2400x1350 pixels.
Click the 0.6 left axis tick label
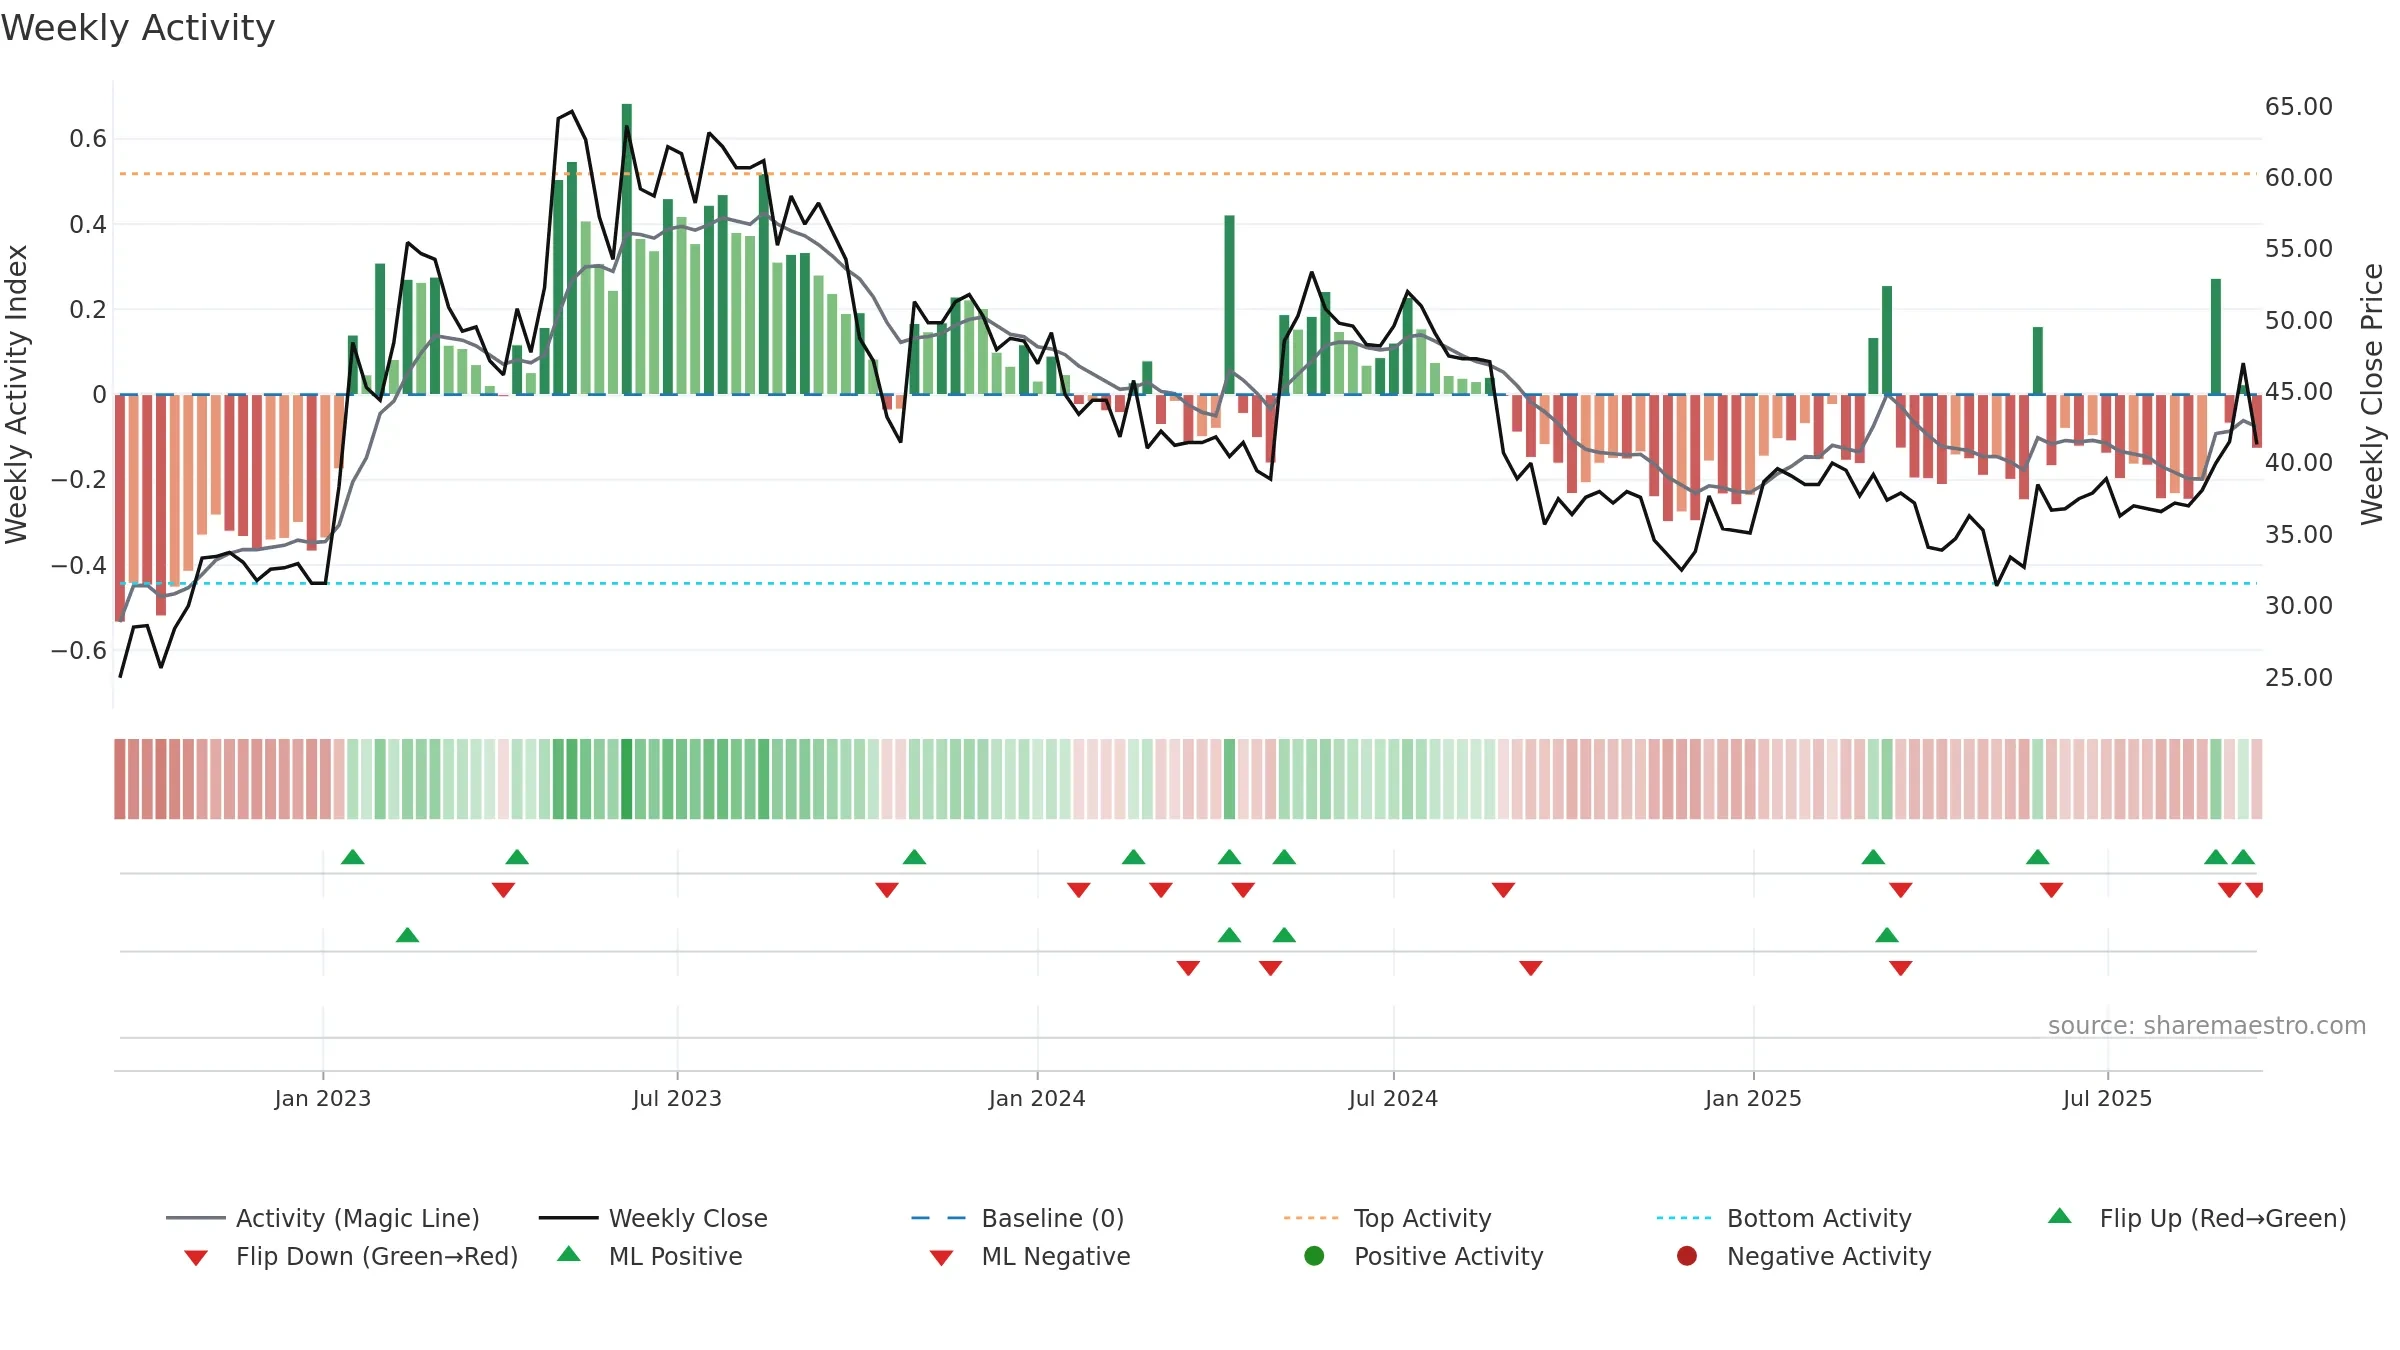tap(88, 139)
